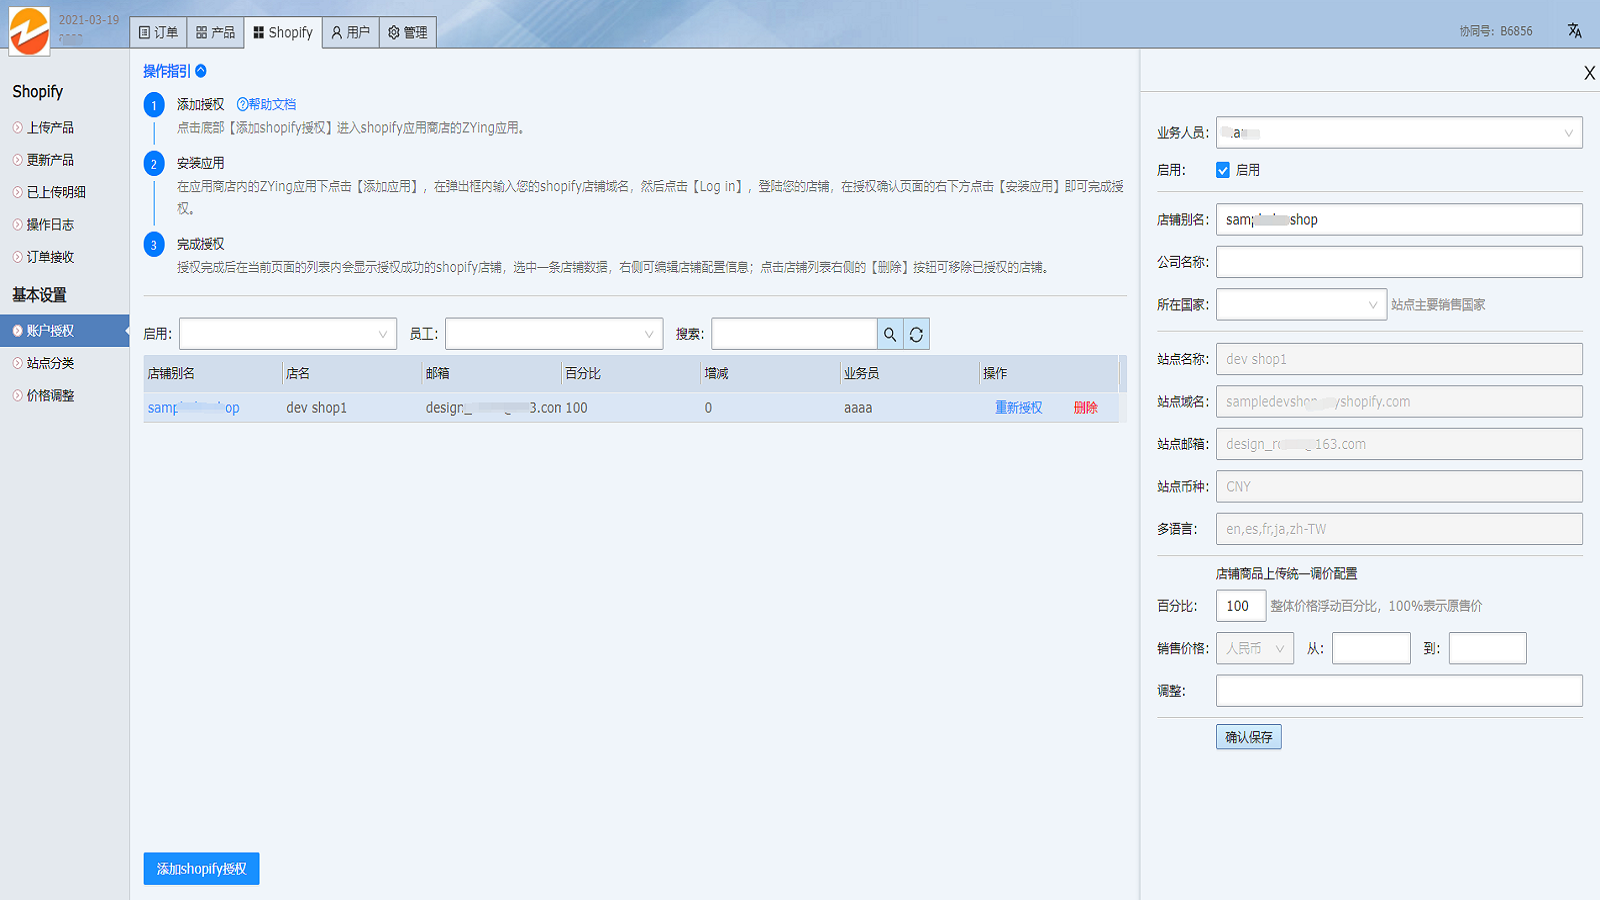Click the 搜索 search input field
1600x900 pixels.
[794, 334]
